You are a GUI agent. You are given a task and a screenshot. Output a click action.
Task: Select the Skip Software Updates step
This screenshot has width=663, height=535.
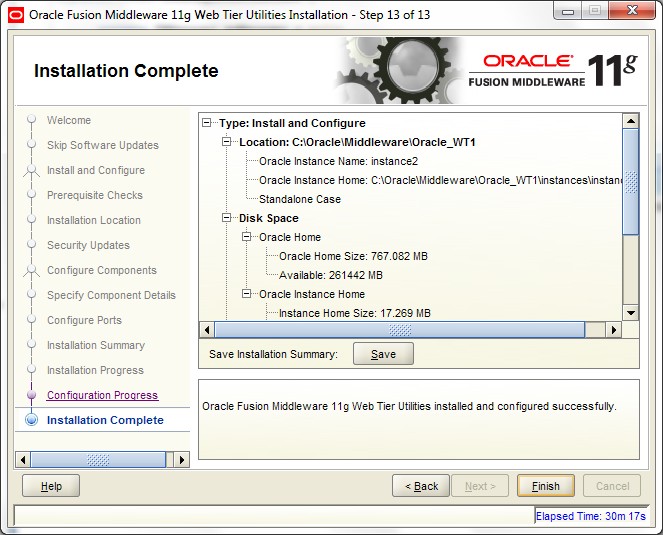(103, 145)
